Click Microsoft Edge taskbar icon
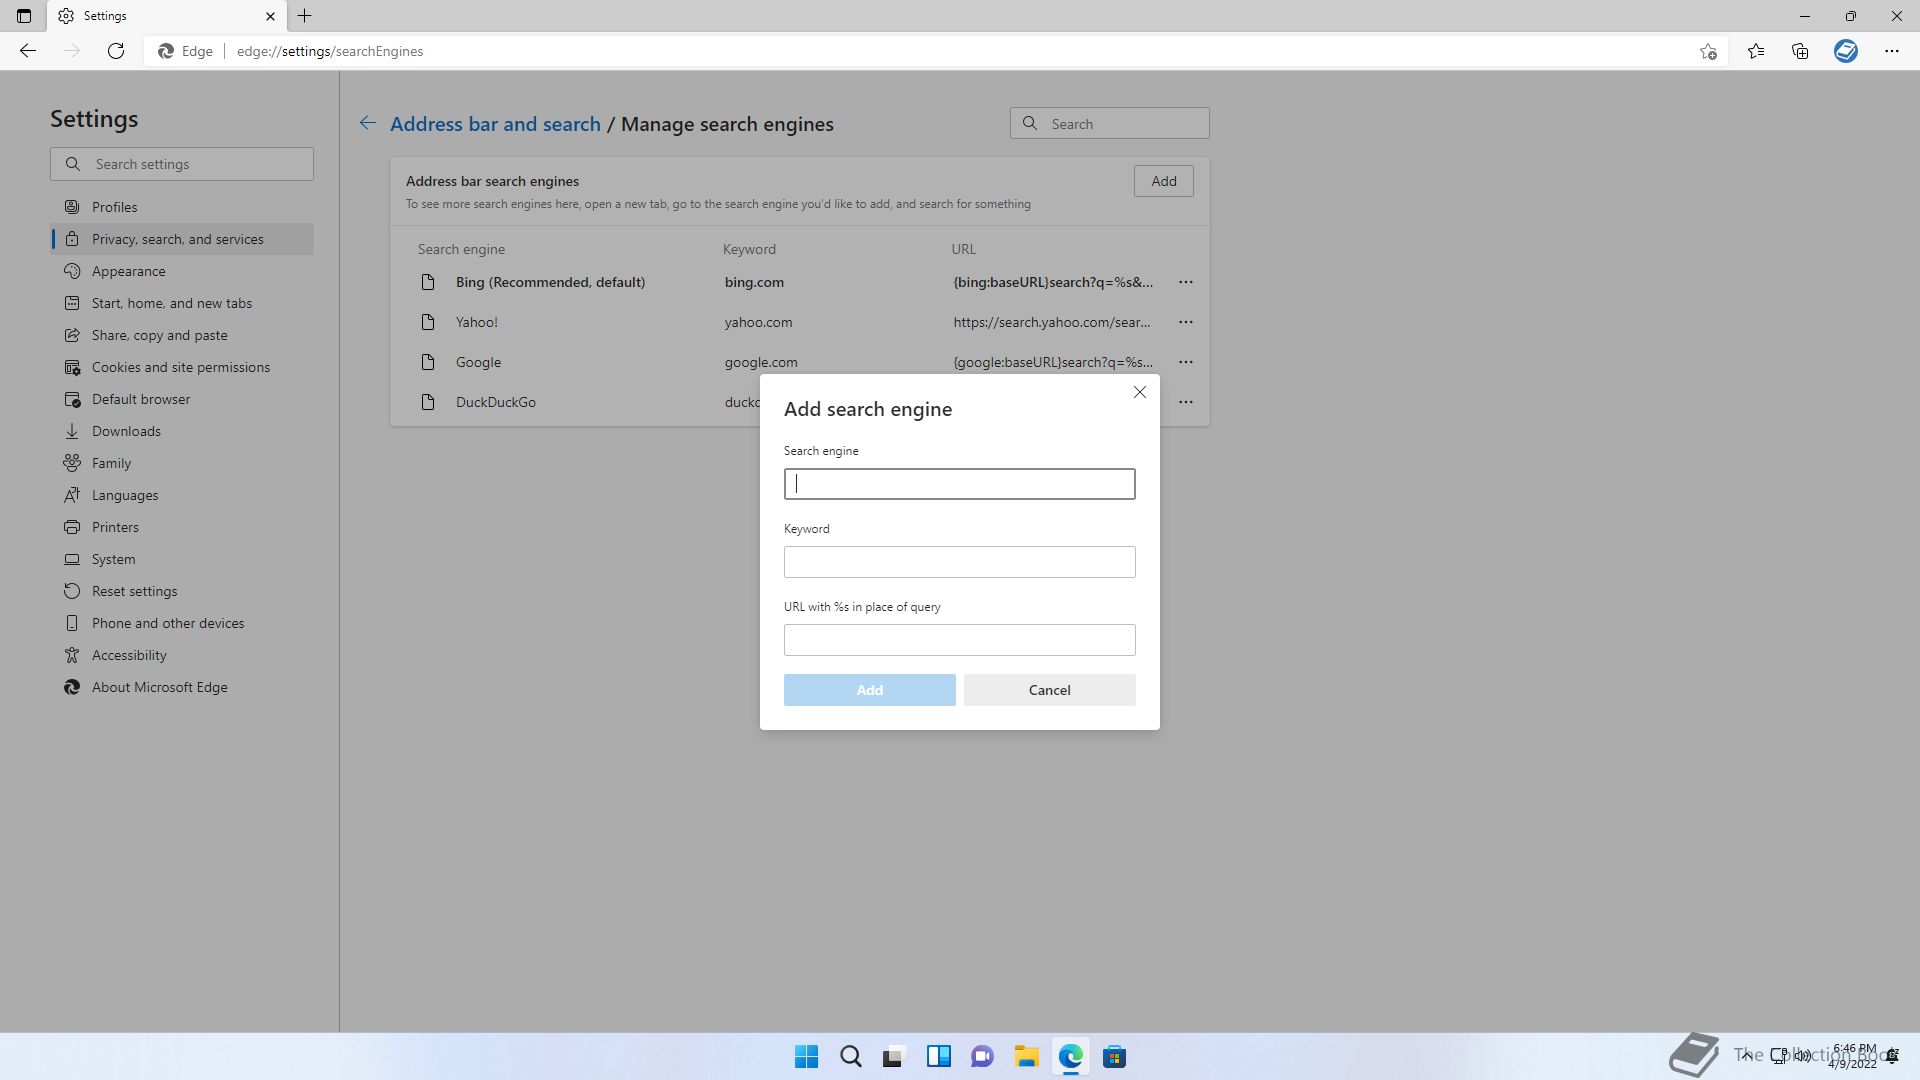 pyautogui.click(x=1070, y=1057)
